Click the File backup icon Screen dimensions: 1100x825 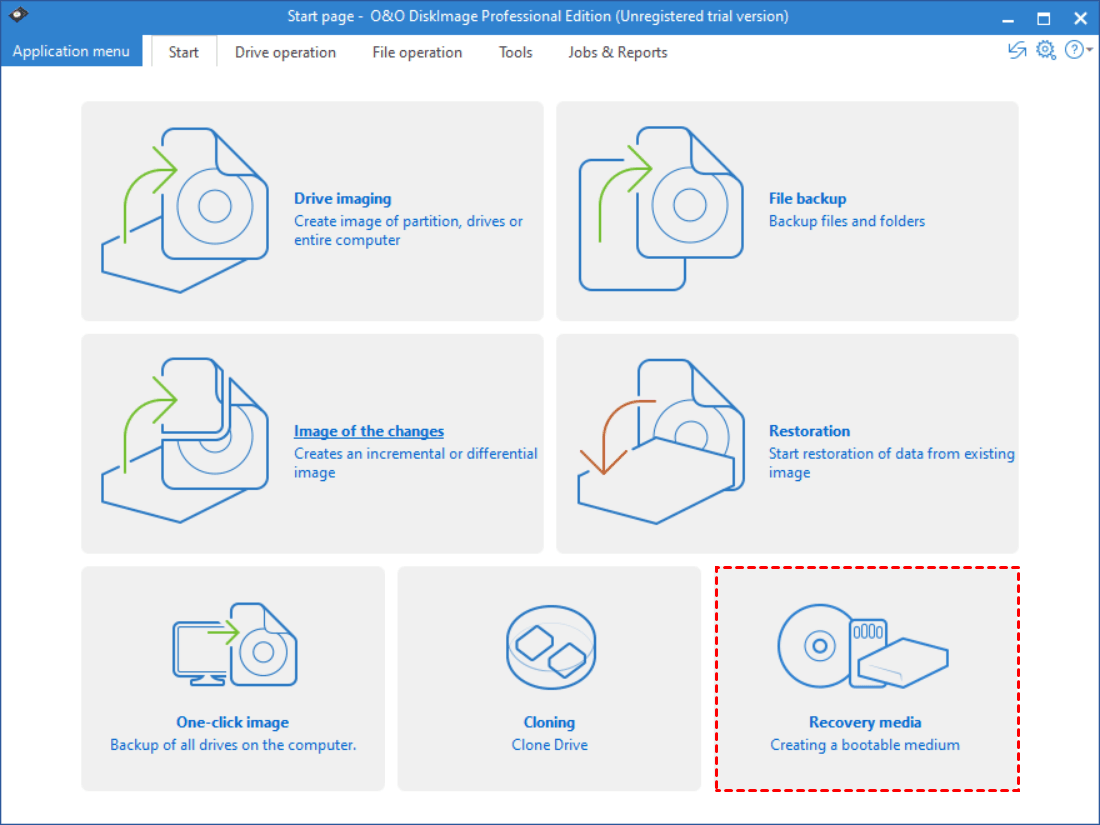click(661, 208)
